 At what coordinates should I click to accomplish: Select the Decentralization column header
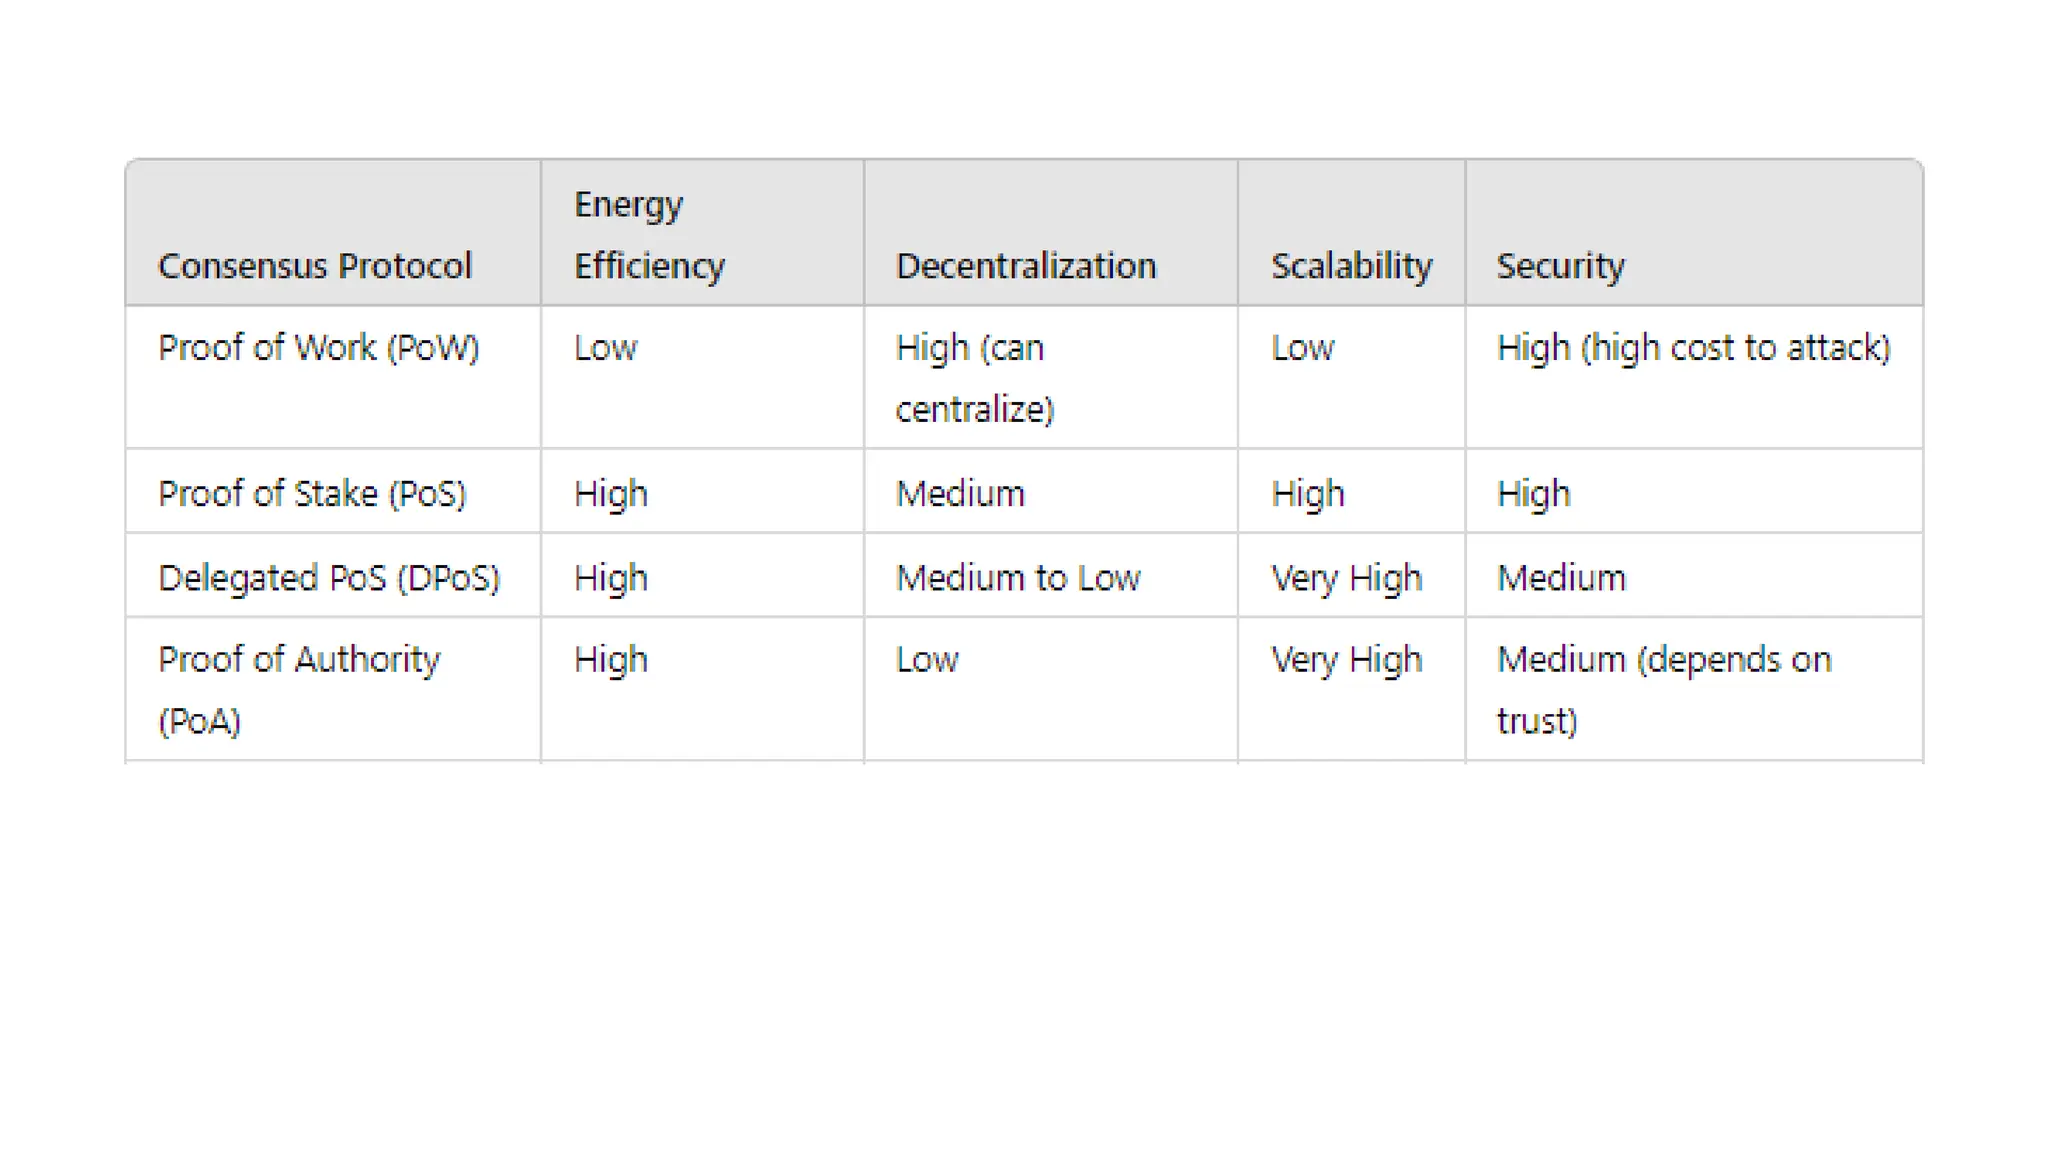[x=1025, y=266]
